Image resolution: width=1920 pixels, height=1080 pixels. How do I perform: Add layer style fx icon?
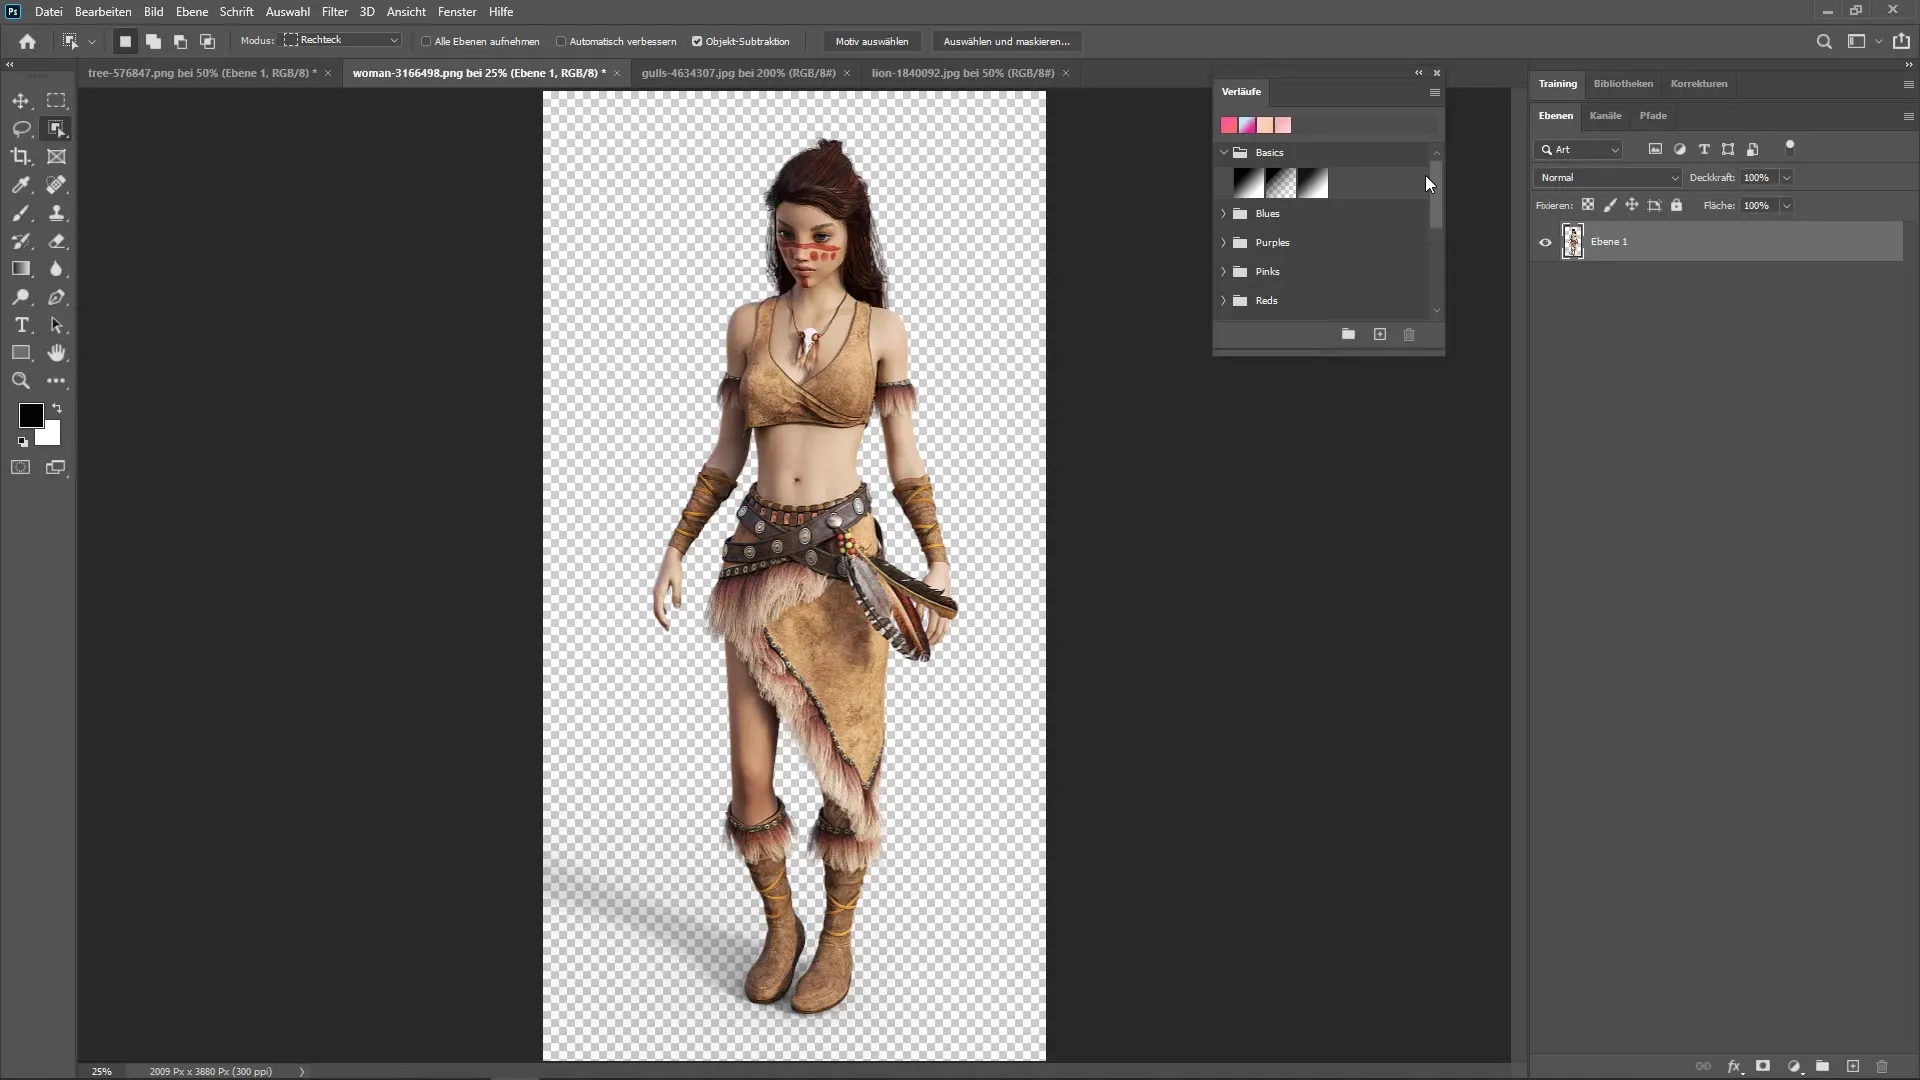[x=1734, y=1067]
